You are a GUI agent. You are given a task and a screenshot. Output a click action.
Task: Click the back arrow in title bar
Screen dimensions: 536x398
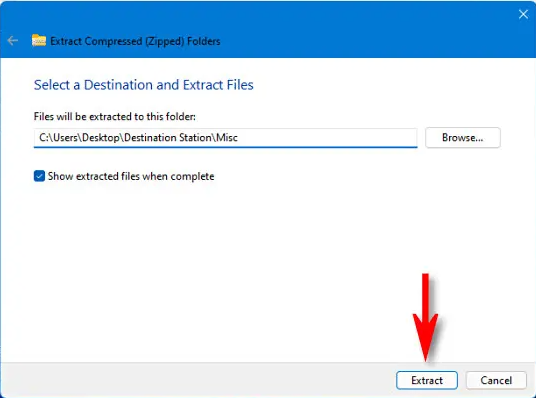(x=13, y=41)
